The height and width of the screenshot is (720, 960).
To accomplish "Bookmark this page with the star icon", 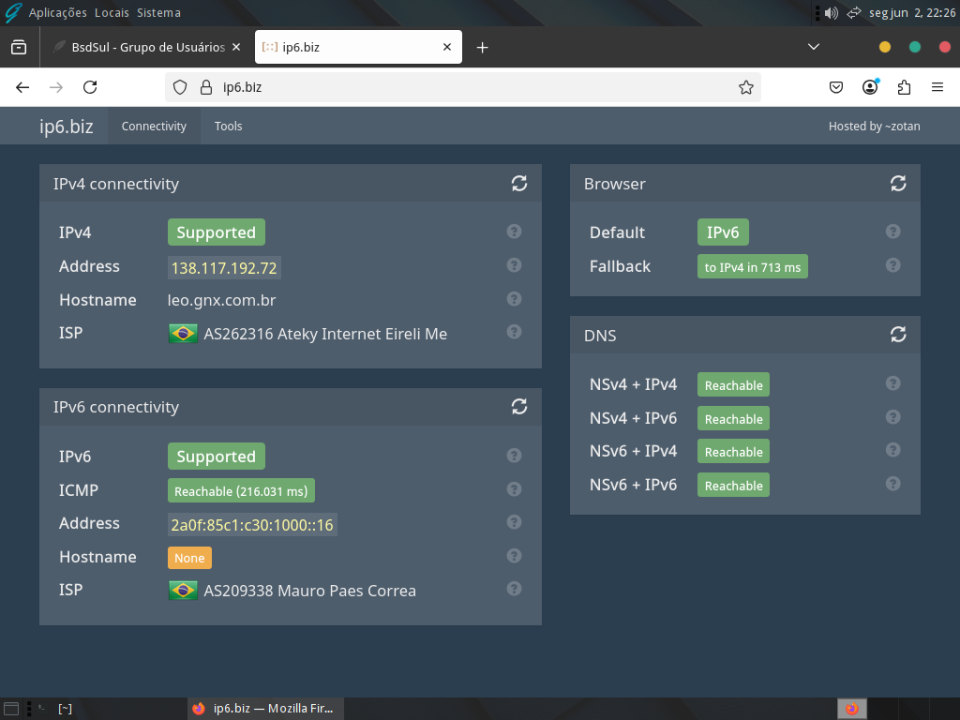I will click(x=746, y=88).
